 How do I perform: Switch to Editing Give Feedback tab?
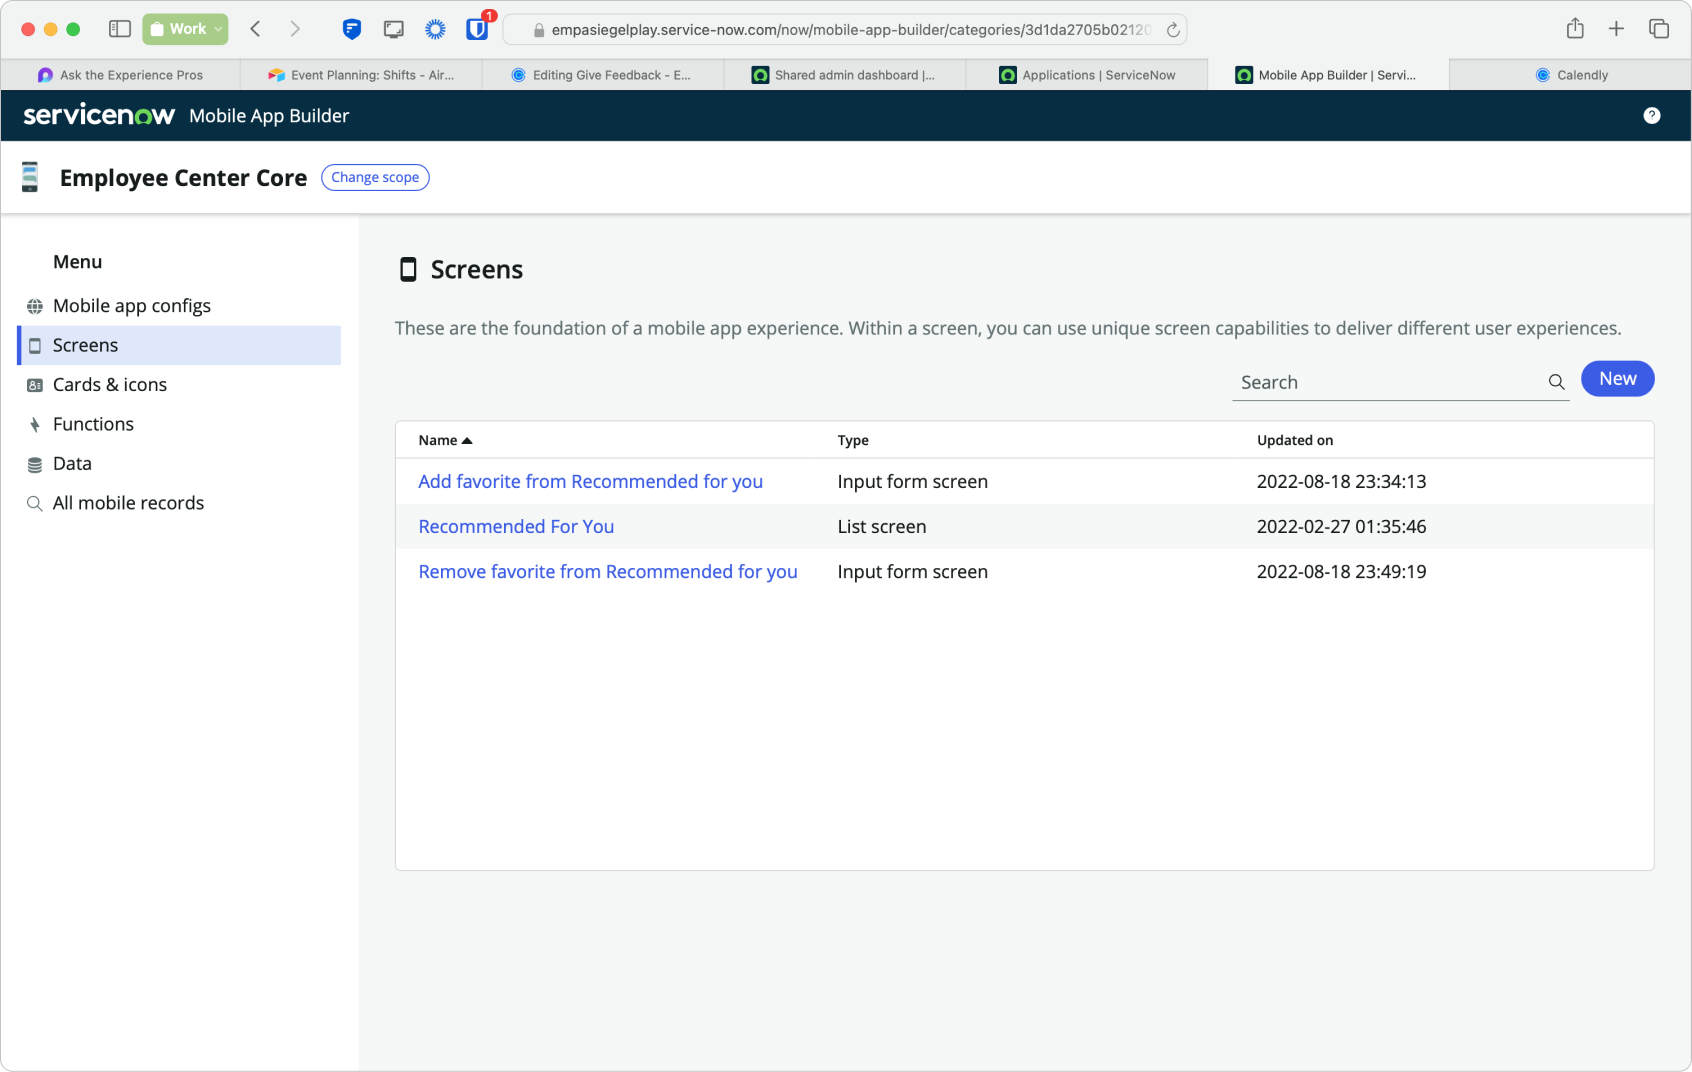coord(603,75)
